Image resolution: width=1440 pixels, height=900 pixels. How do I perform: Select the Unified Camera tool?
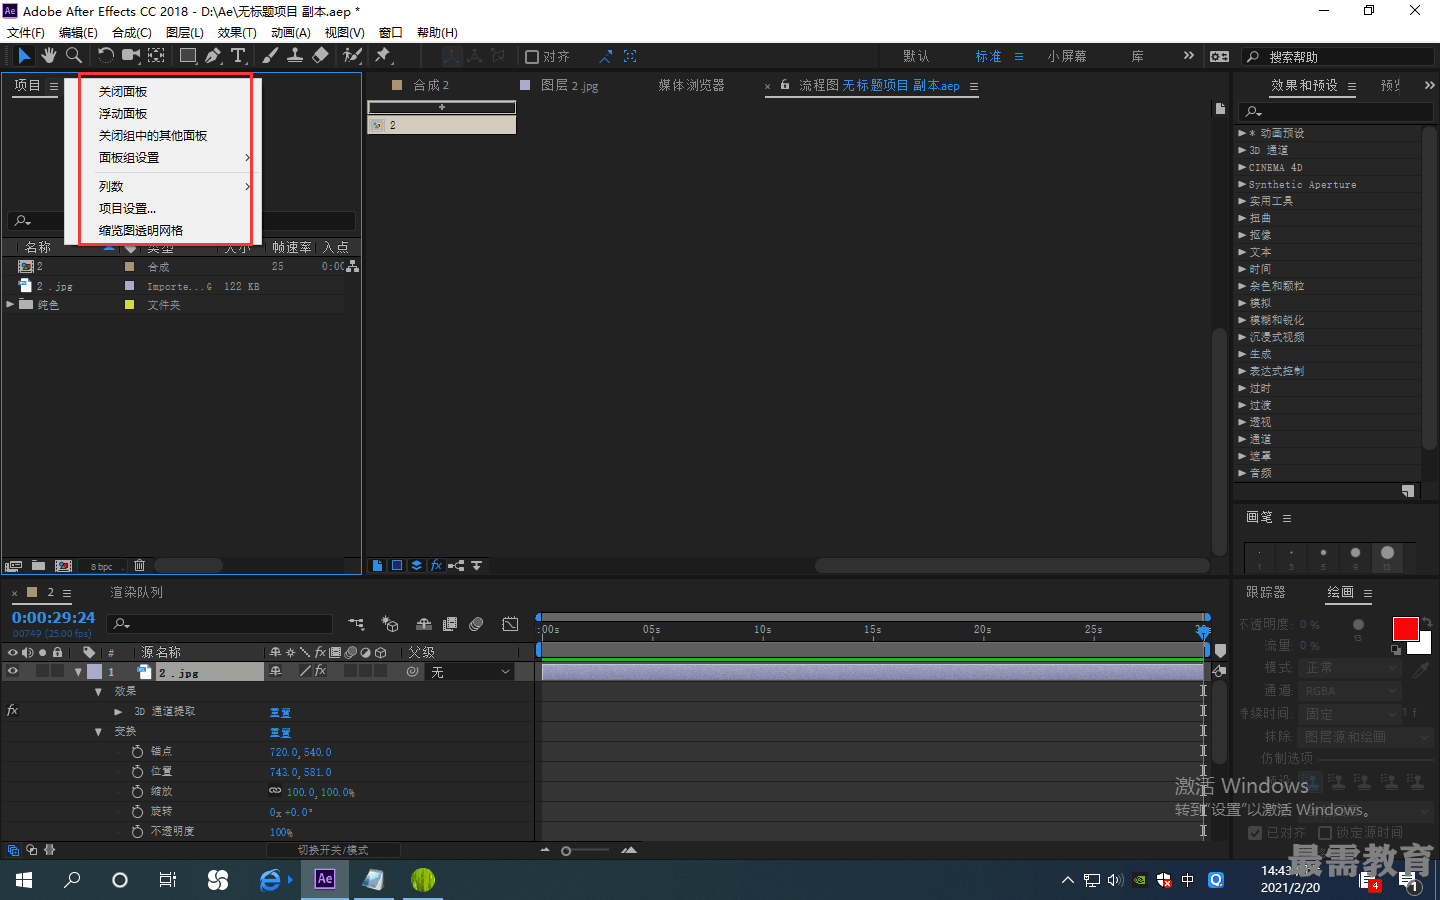tap(131, 56)
